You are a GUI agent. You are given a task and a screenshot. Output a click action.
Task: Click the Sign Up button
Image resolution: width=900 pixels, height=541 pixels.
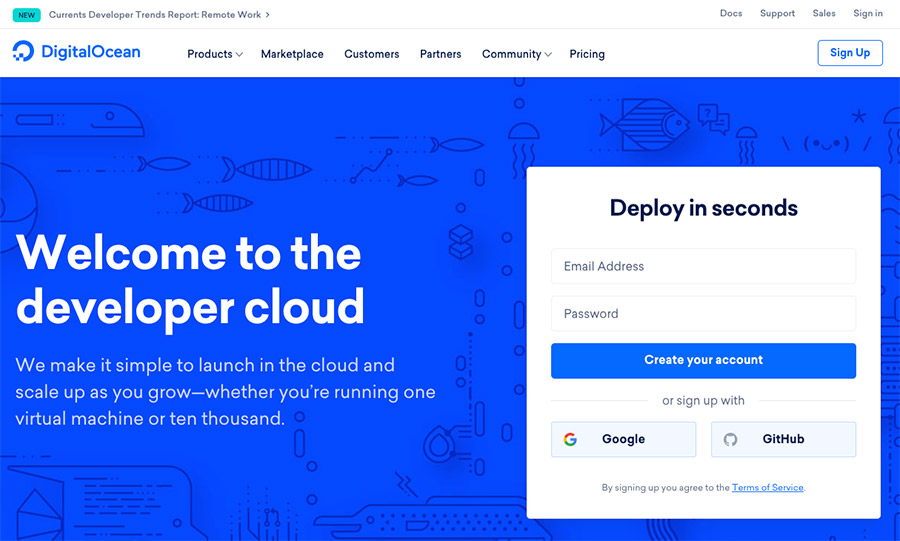click(850, 53)
